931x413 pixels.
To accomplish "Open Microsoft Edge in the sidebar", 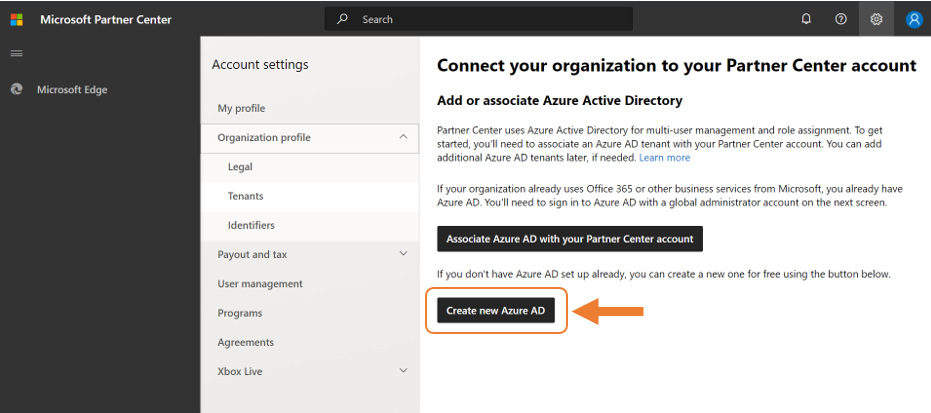I will [x=72, y=90].
